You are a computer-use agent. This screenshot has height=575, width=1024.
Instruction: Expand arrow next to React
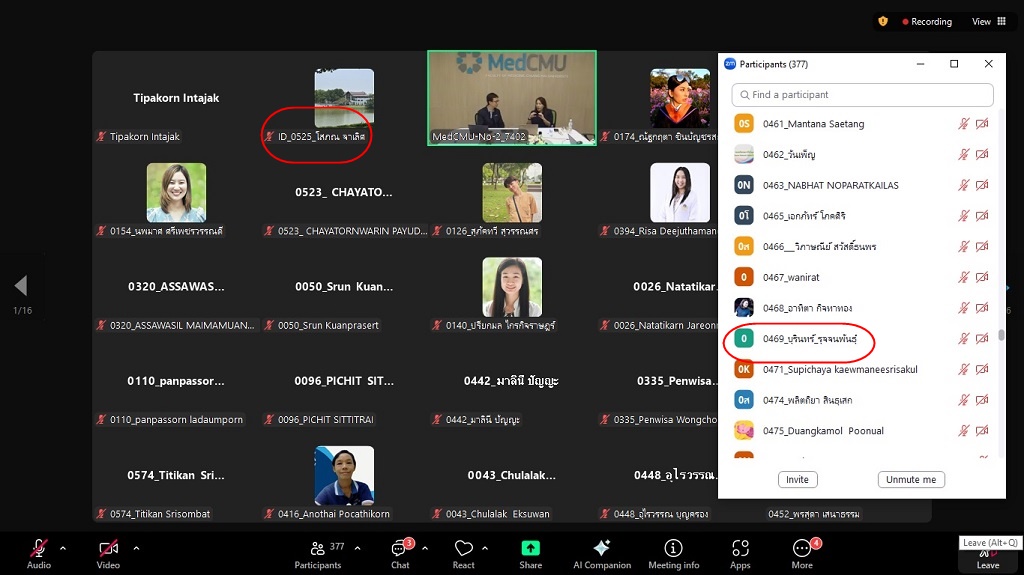click(x=485, y=548)
